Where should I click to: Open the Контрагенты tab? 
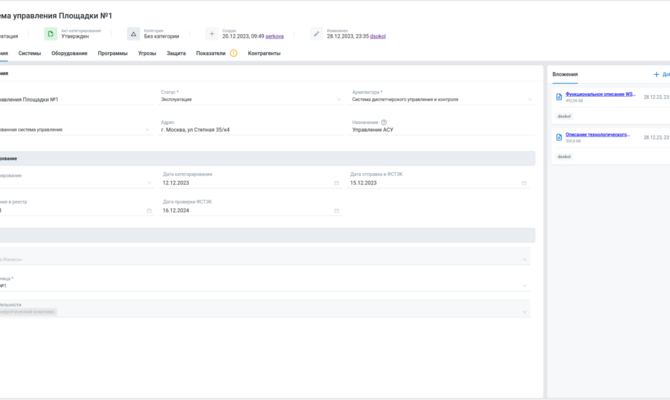(x=264, y=53)
